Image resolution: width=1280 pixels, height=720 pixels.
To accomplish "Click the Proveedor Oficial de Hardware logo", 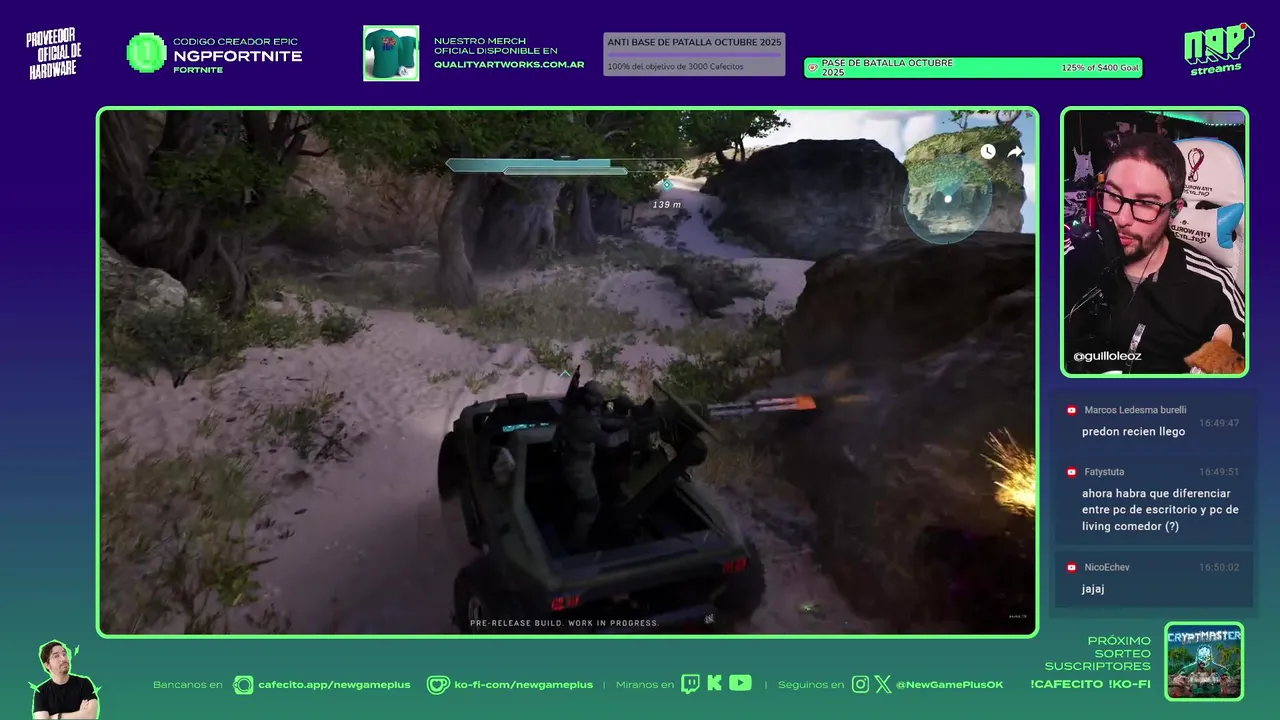I will [x=54, y=54].
